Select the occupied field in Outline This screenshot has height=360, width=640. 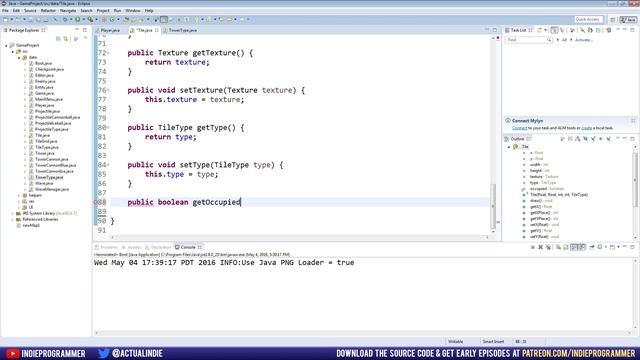[x=547, y=189]
